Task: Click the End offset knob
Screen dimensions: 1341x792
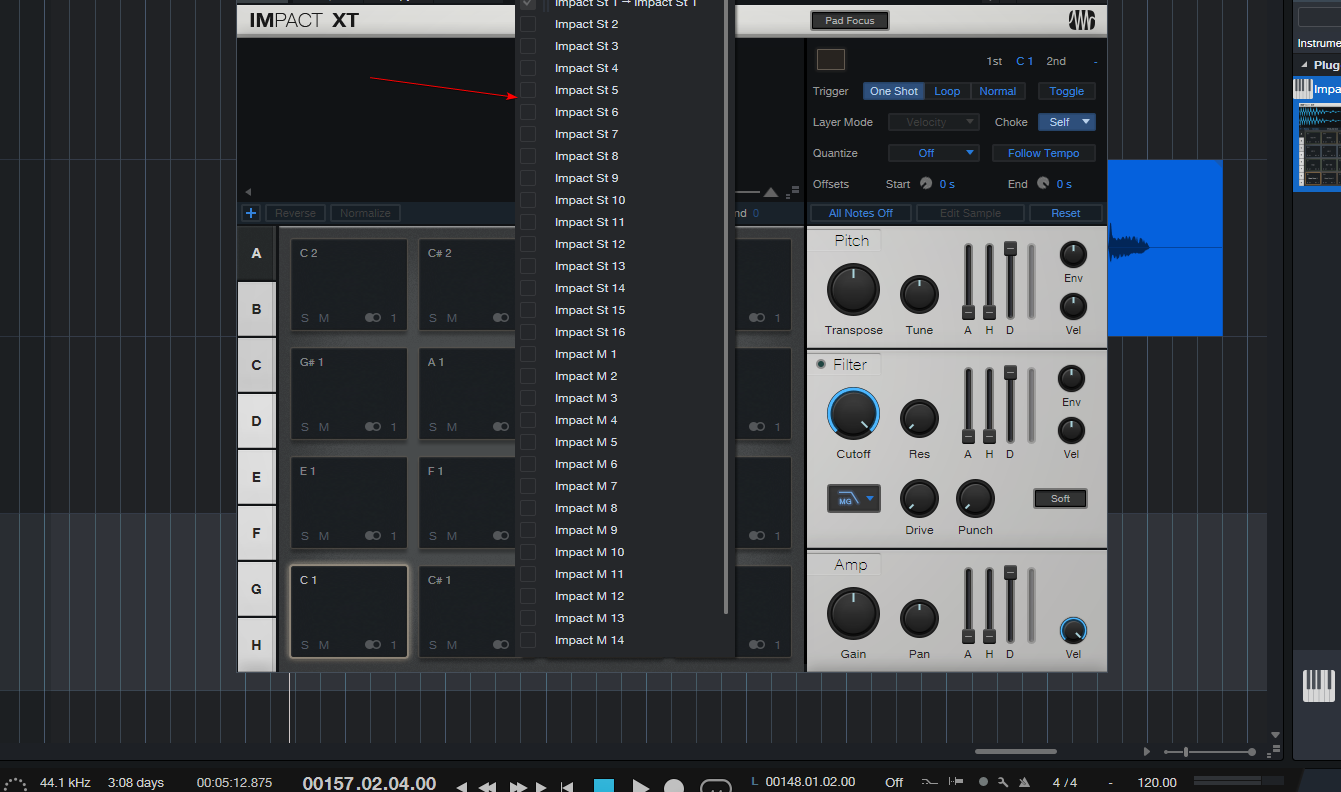Action: [1043, 183]
